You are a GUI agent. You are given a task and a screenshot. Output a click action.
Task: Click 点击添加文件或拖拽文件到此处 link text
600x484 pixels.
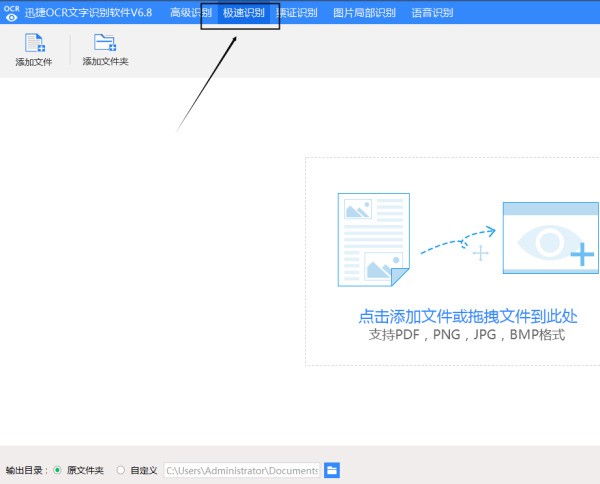coord(468,316)
